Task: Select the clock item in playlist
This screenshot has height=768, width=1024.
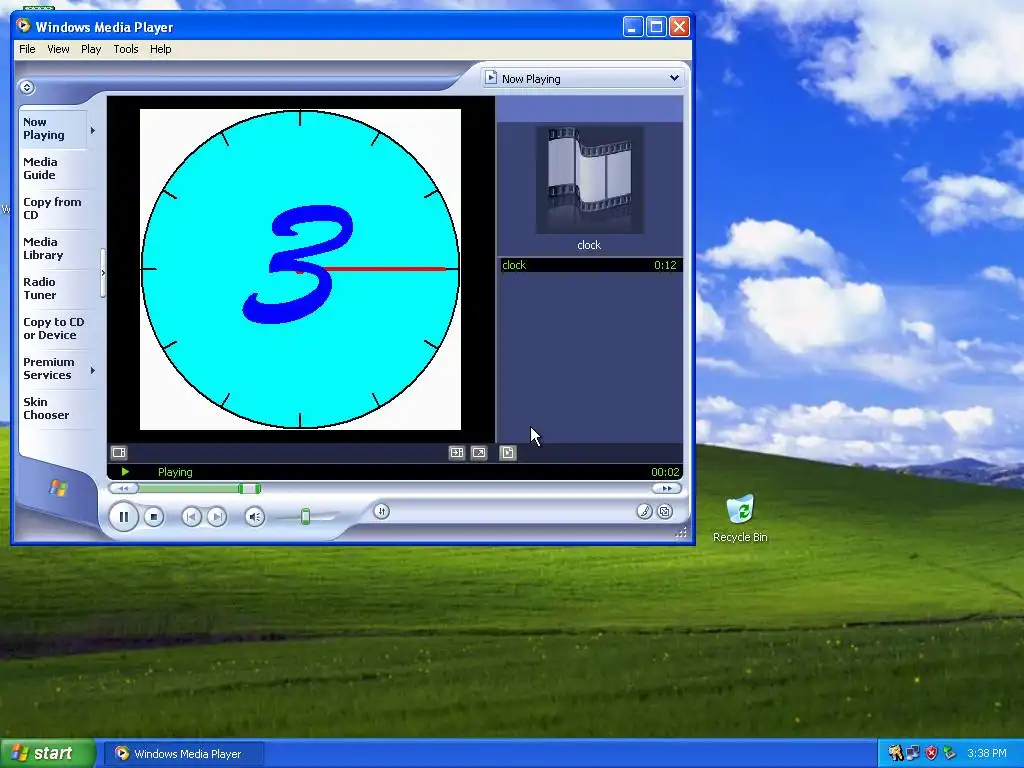Action: point(590,264)
